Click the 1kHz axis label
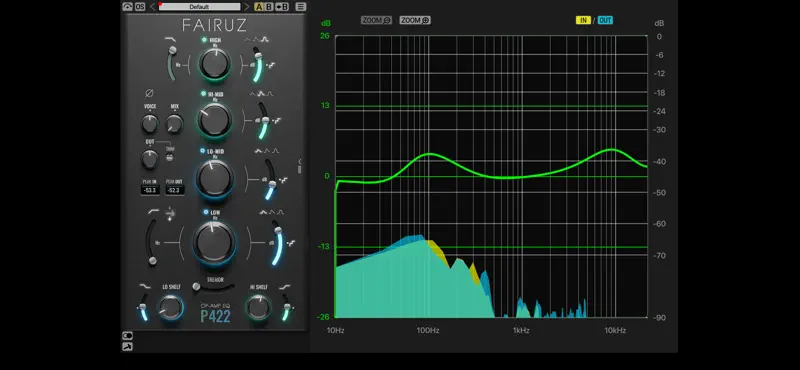800x370 pixels. [521, 330]
